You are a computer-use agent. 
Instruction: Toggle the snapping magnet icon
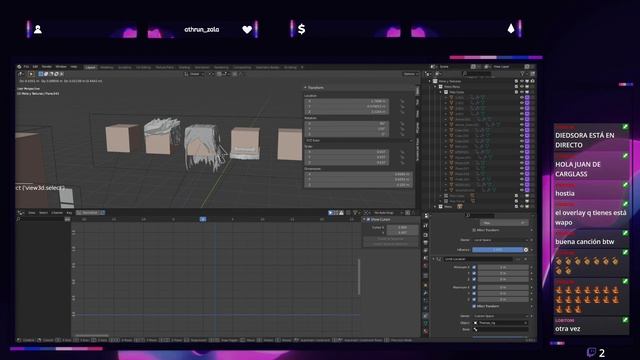[219, 74]
